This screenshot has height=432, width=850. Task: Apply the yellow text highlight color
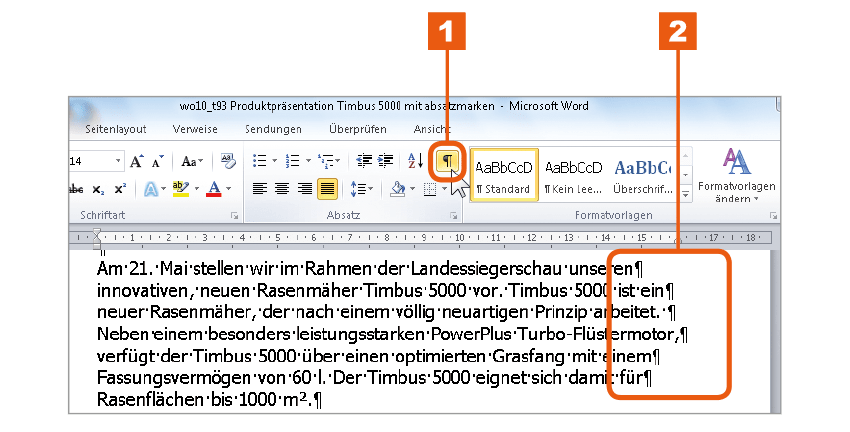(x=181, y=189)
